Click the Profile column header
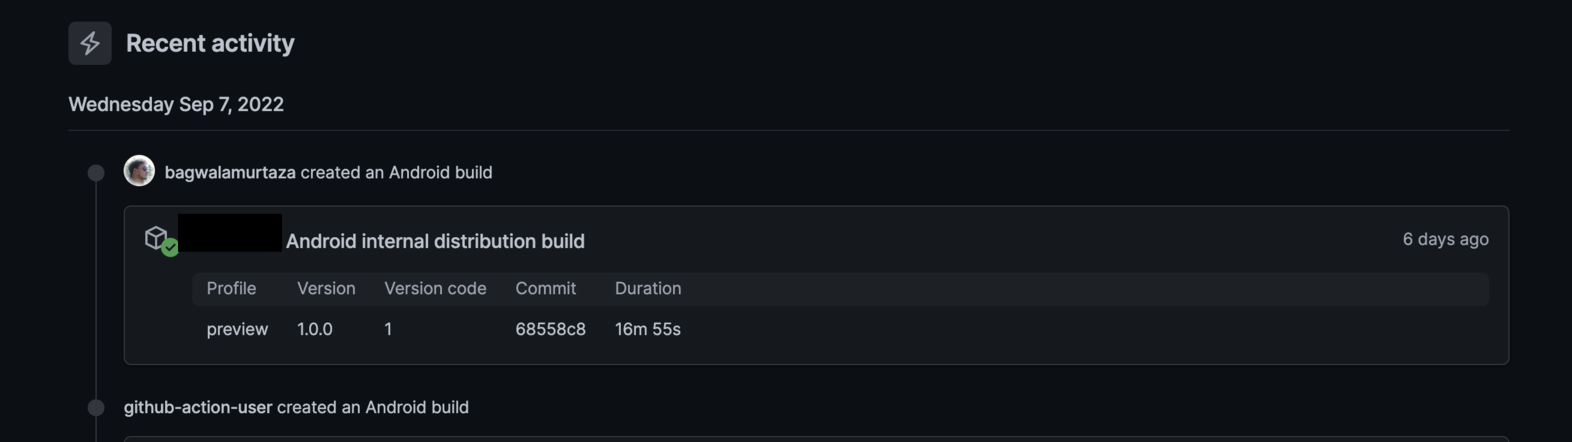Image resolution: width=1572 pixels, height=442 pixels. point(231,288)
